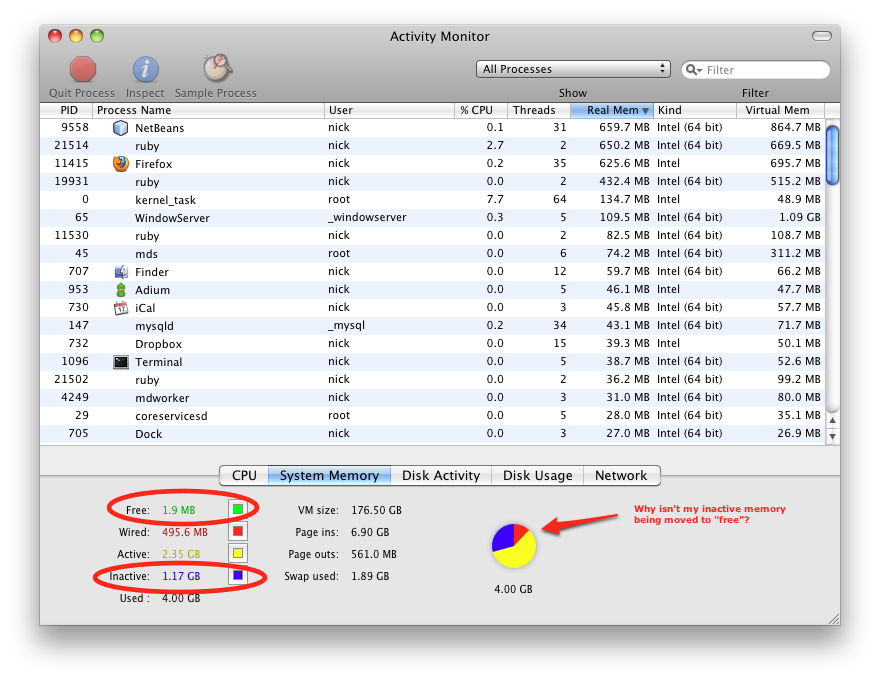The height and width of the screenshot is (680, 880).
Task: Click the NetBeans cube icon
Action: [x=121, y=128]
